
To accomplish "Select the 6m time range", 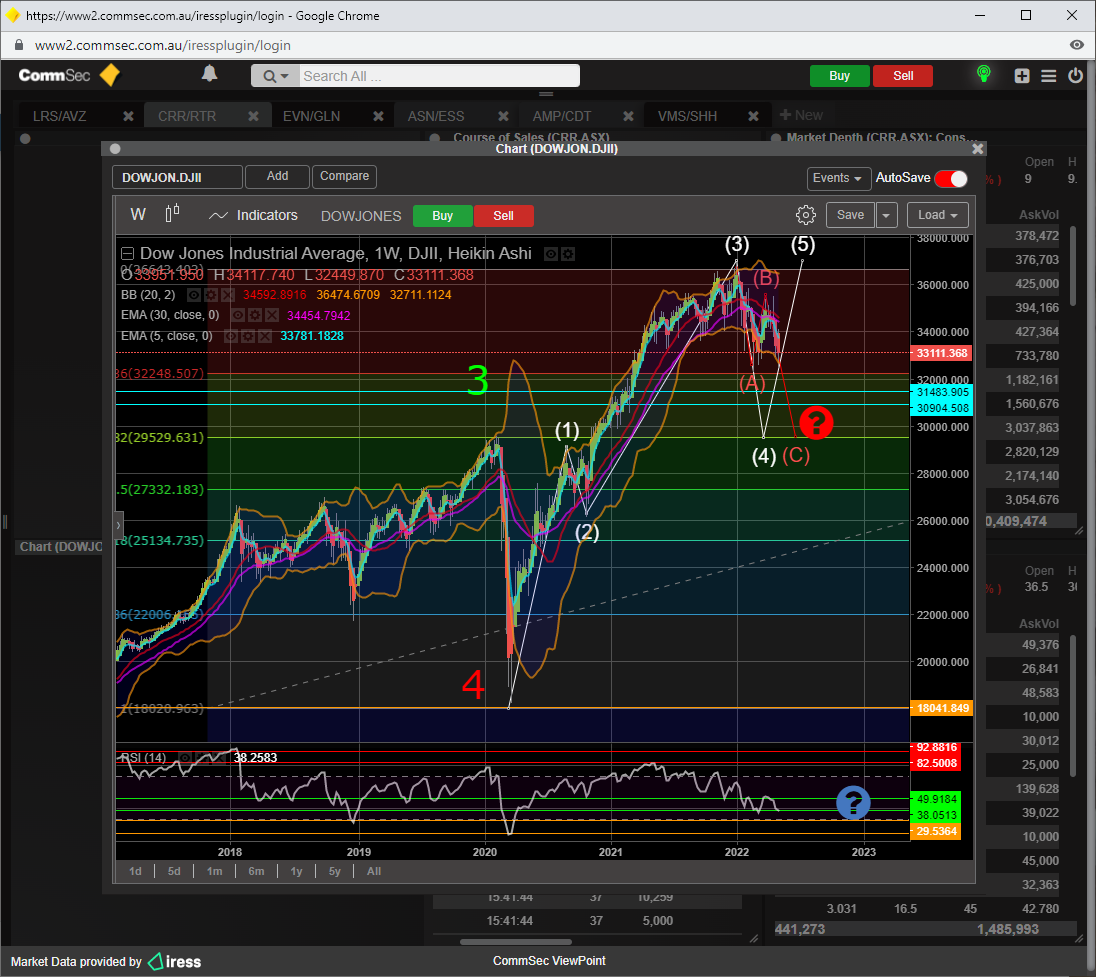I will pyautogui.click(x=257, y=871).
